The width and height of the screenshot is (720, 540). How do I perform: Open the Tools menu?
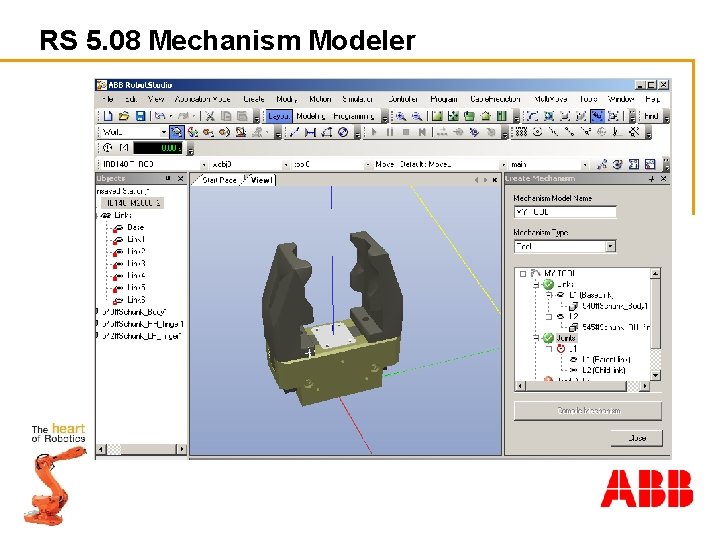(x=588, y=99)
